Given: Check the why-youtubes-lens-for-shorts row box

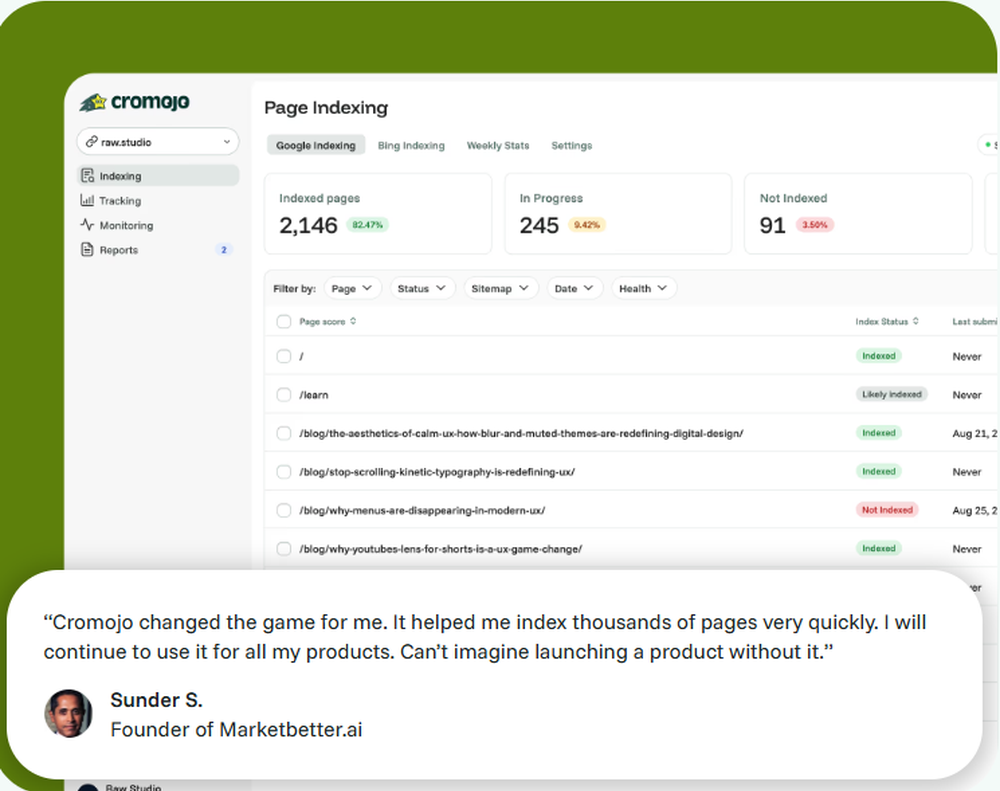Looking at the screenshot, I should point(284,549).
